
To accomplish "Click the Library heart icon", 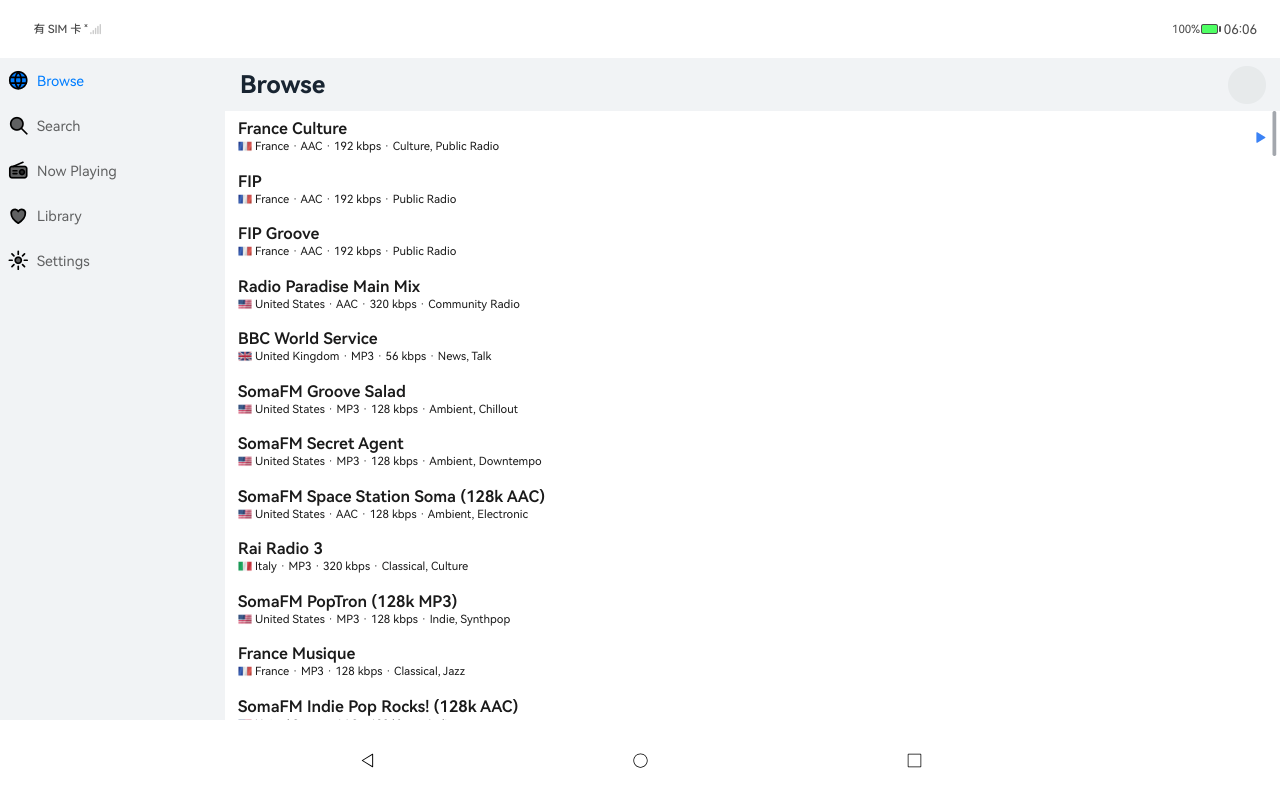I will [x=18, y=216].
